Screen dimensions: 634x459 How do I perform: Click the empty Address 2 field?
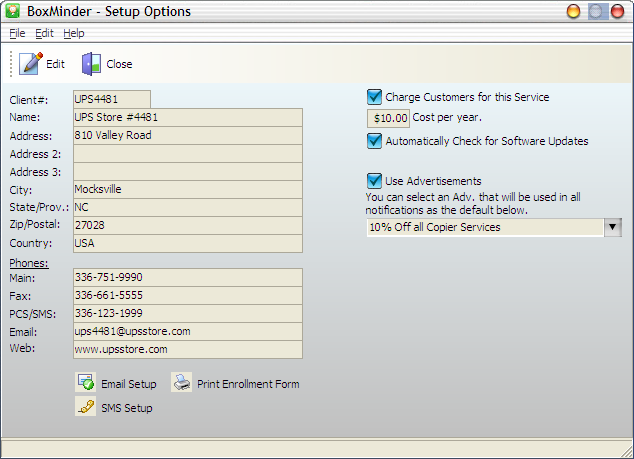pyautogui.click(x=188, y=154)
